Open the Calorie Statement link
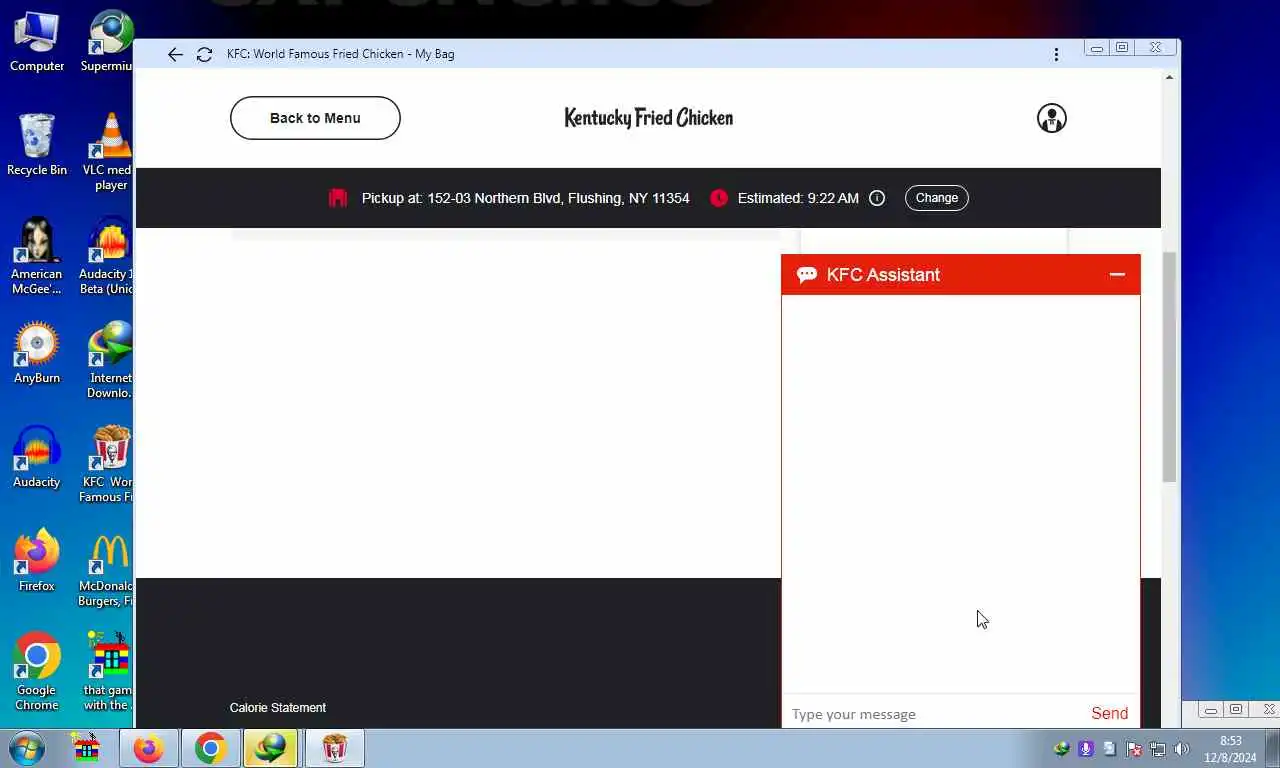 tap(278, 708)
